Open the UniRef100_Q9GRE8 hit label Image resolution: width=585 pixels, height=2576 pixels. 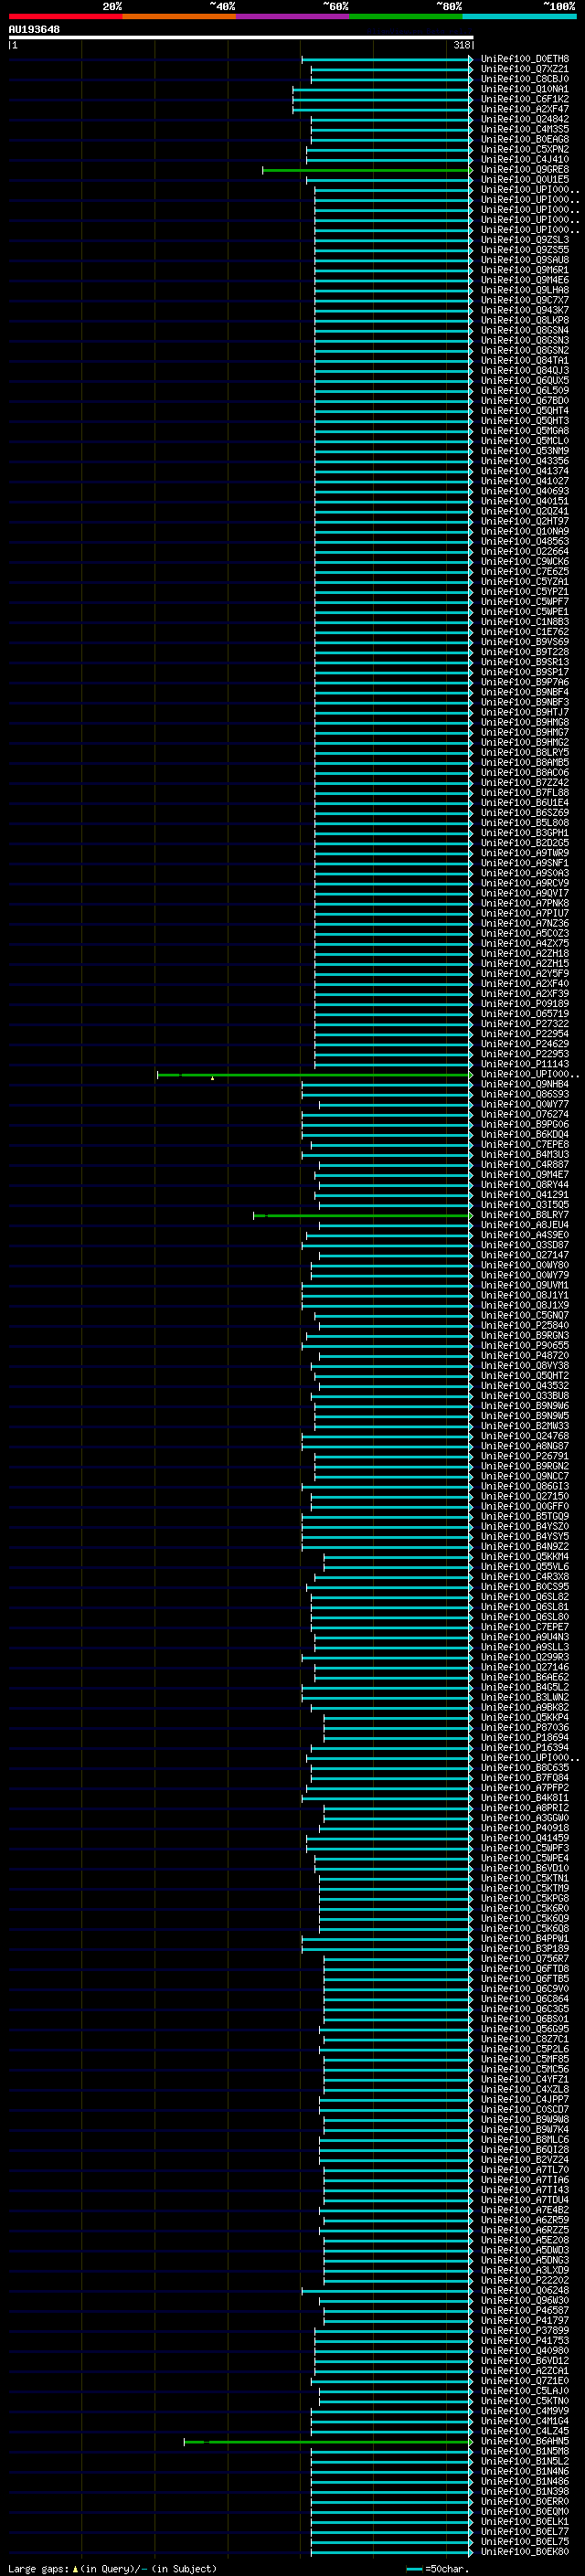(x=525, y=170)
